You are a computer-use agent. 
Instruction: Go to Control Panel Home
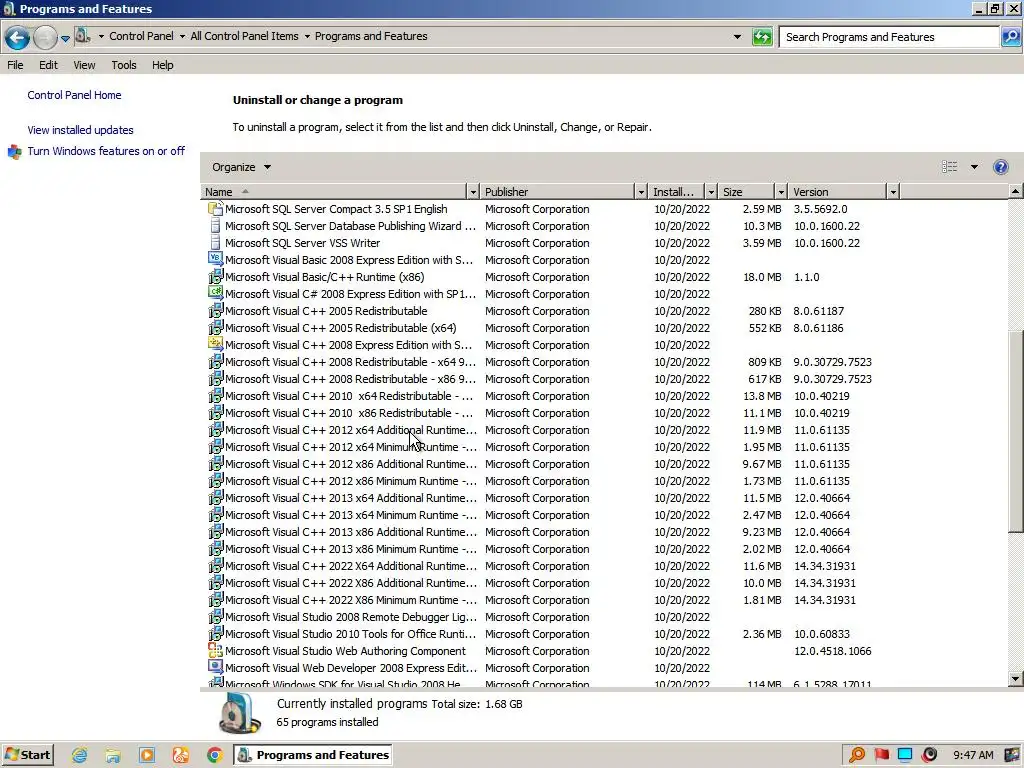(x=74, y=95)
